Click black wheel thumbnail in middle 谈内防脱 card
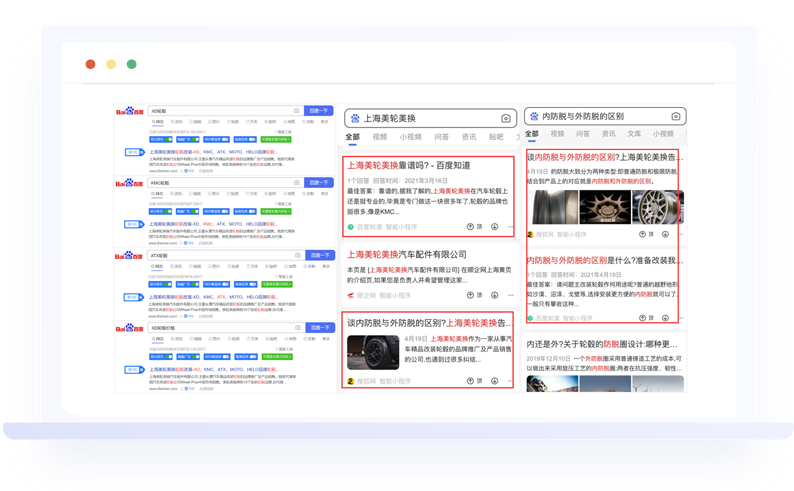The image size is (794, 491). pos(373,352)
